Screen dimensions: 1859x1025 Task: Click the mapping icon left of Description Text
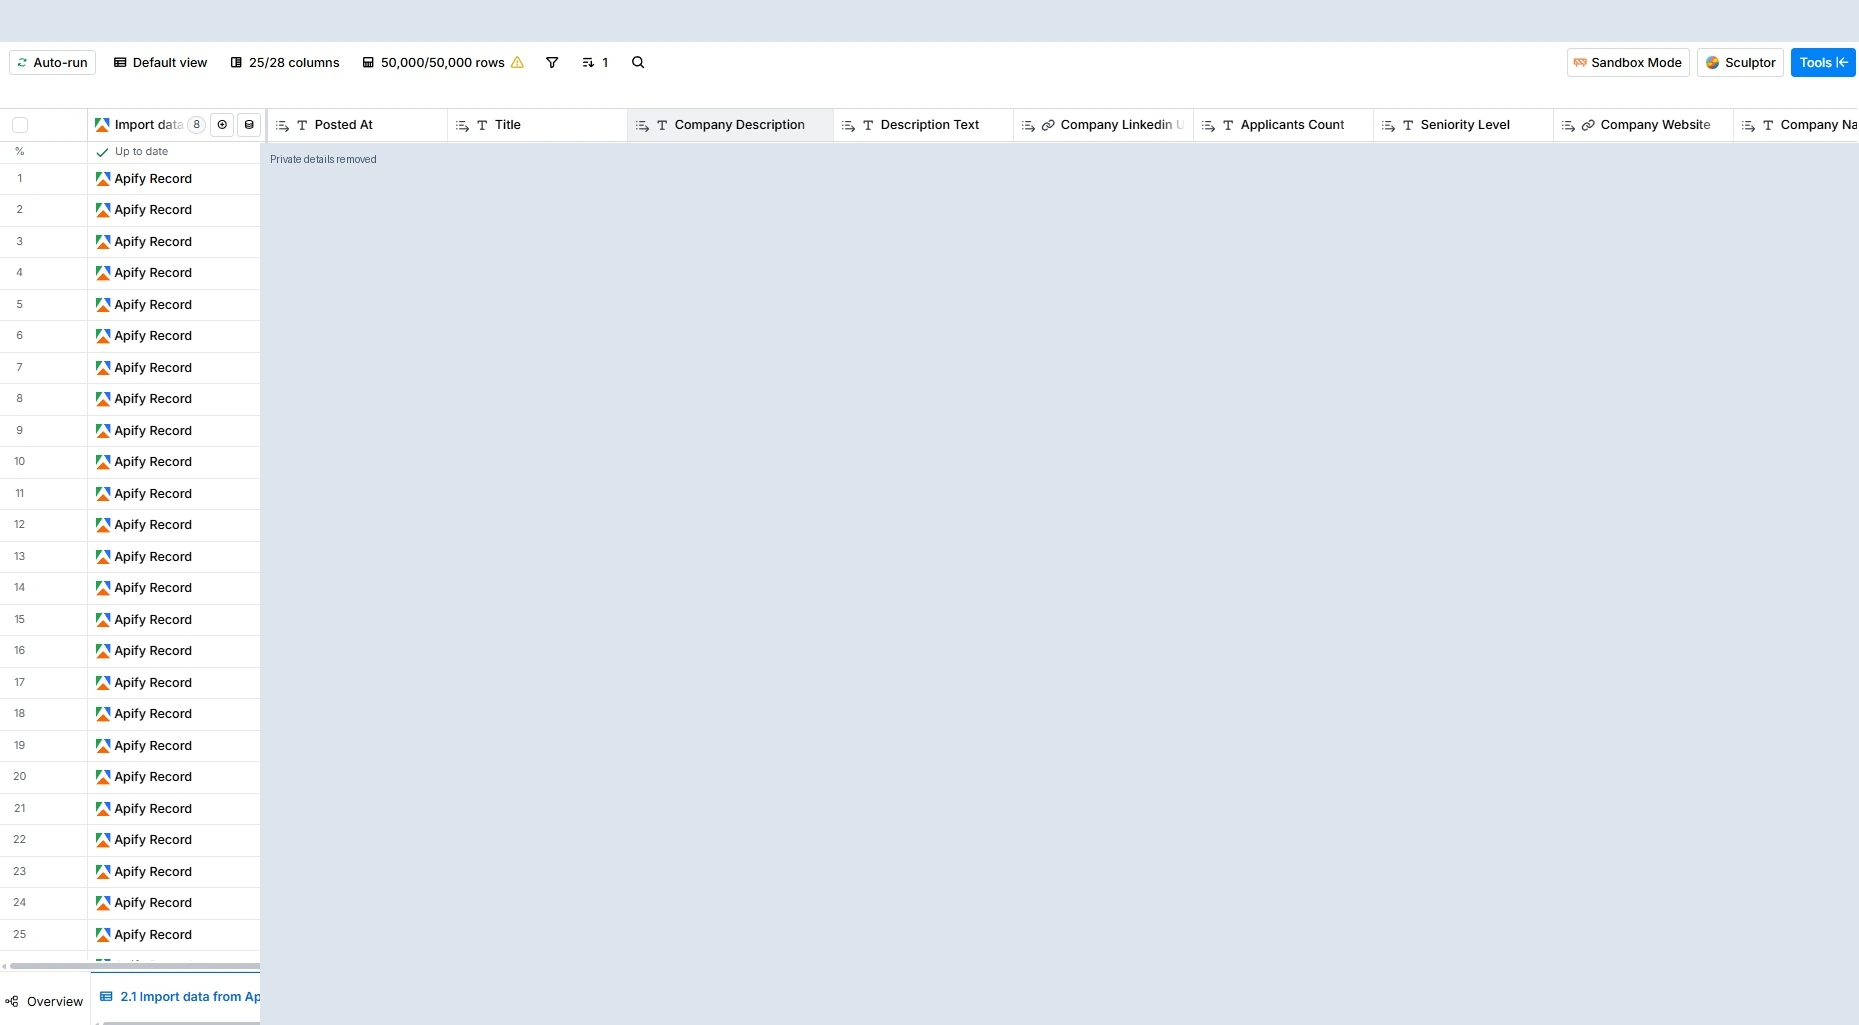(848, 125)
